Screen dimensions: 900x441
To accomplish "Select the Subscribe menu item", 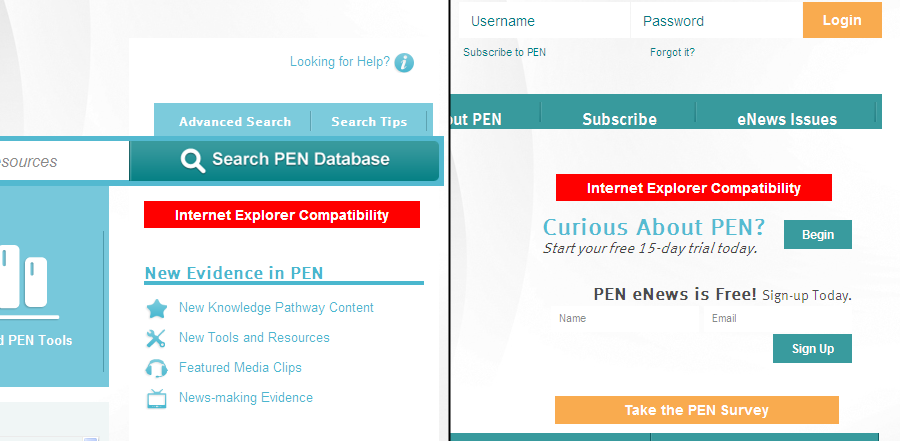I will coord(619,119).
